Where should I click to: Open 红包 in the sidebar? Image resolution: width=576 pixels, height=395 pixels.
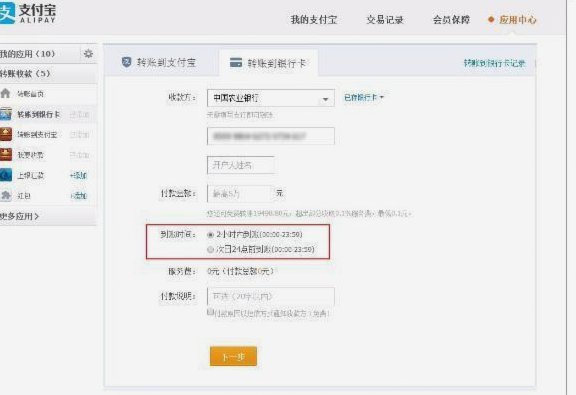[x=24, y=196]
